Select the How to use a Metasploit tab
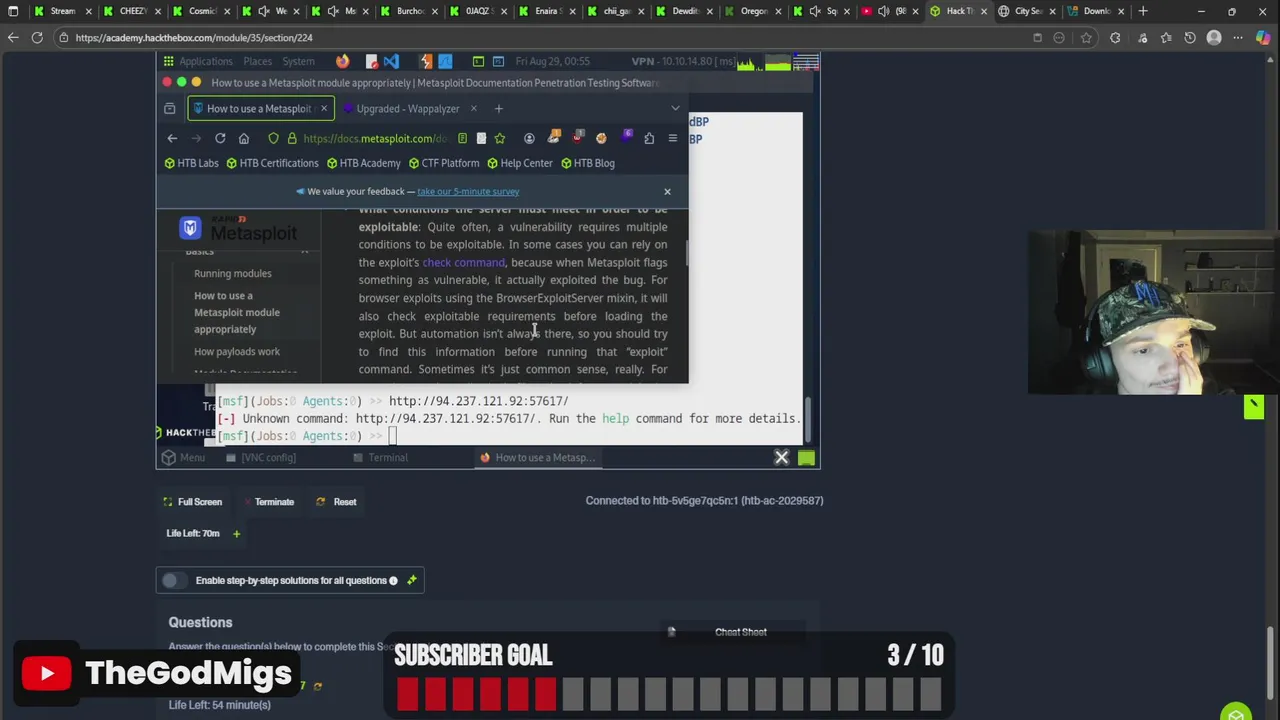This screenshot has height=720, width=1280. click(260, 108)
